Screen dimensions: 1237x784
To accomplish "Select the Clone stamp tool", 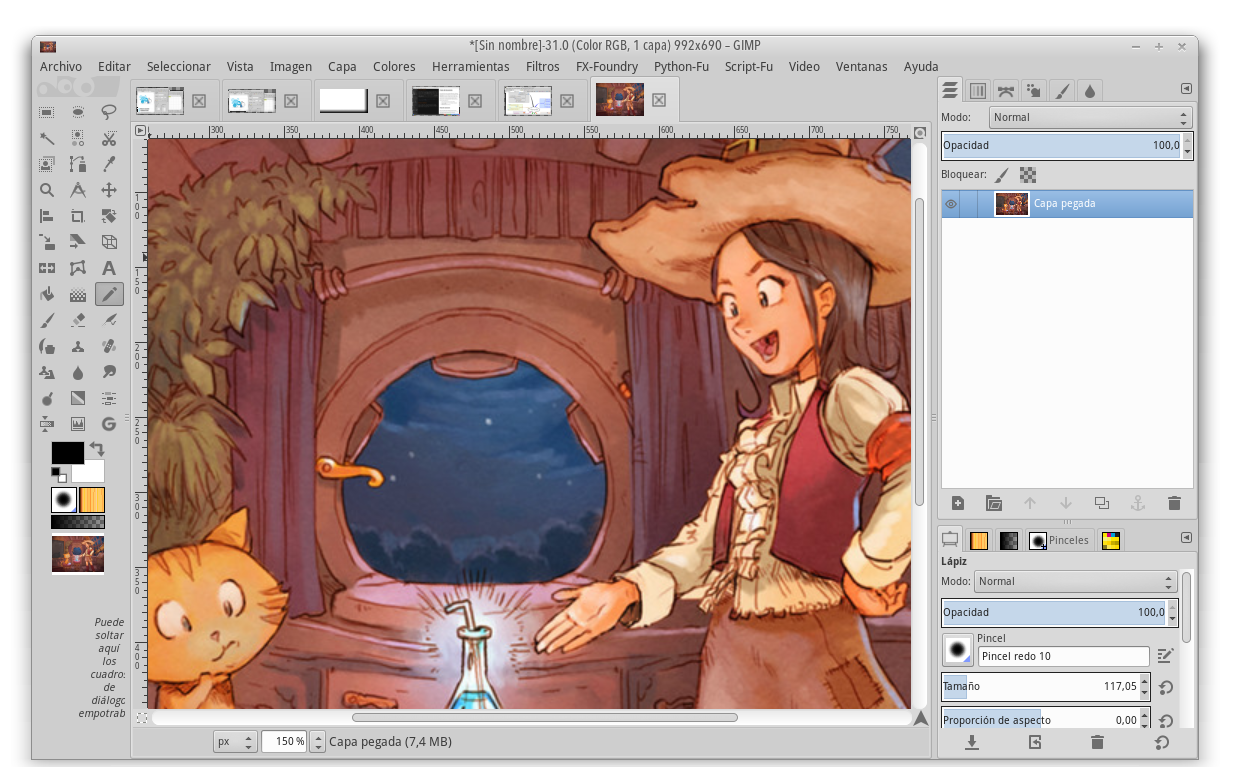I will coord(78,346).
